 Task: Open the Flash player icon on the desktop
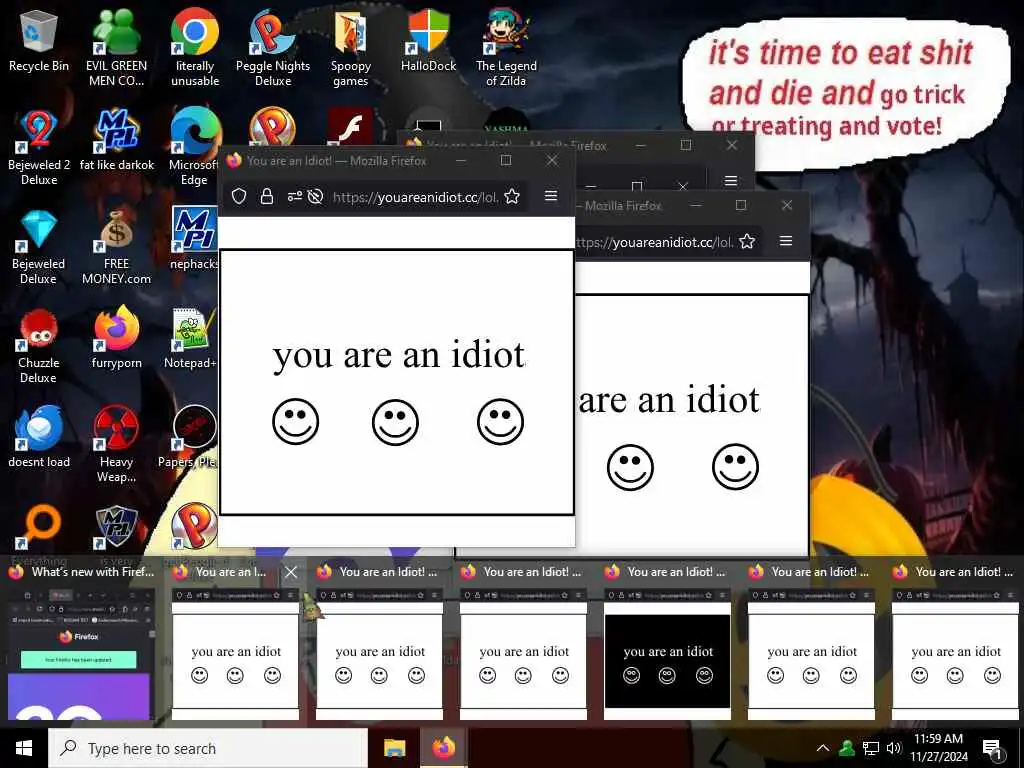click(x=350, y=127)
